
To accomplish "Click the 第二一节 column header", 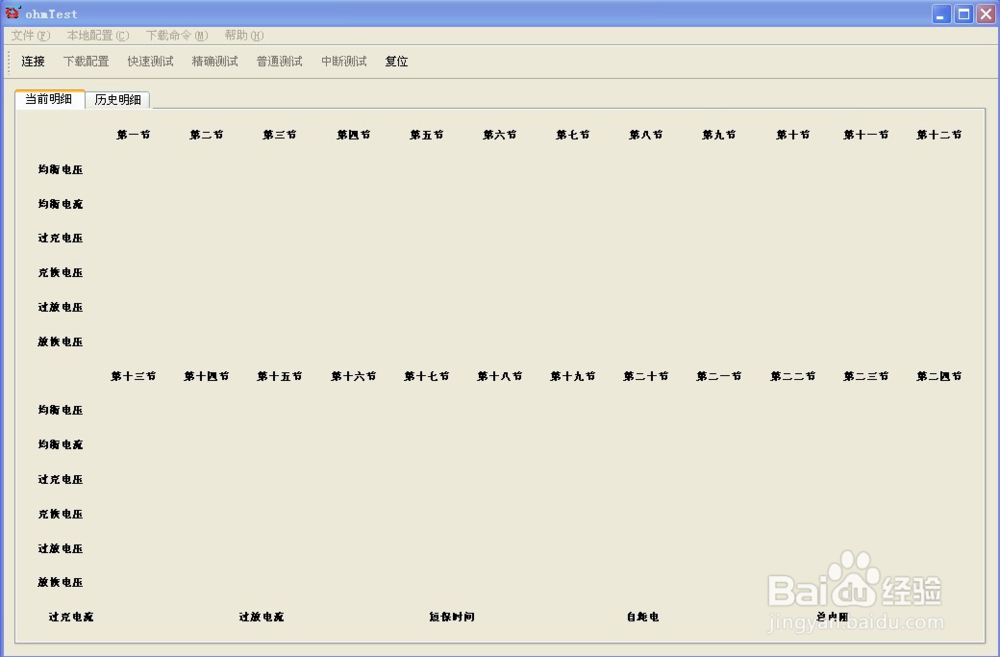I will 719,376.
